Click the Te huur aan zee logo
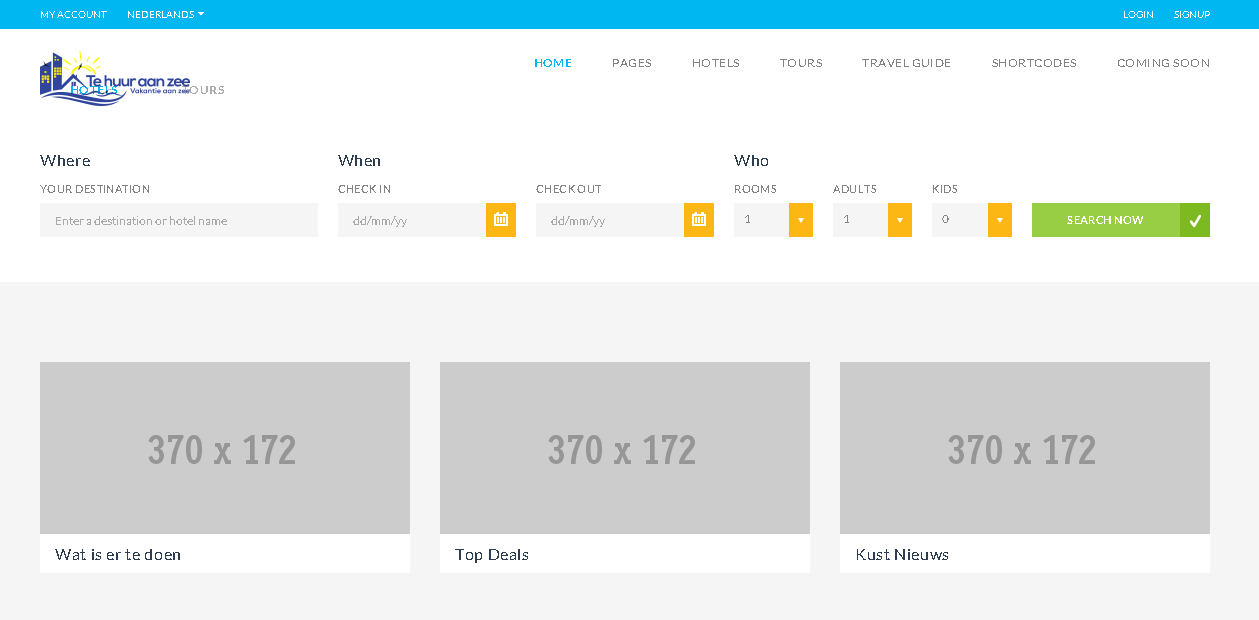 click(x=114, y=79)
